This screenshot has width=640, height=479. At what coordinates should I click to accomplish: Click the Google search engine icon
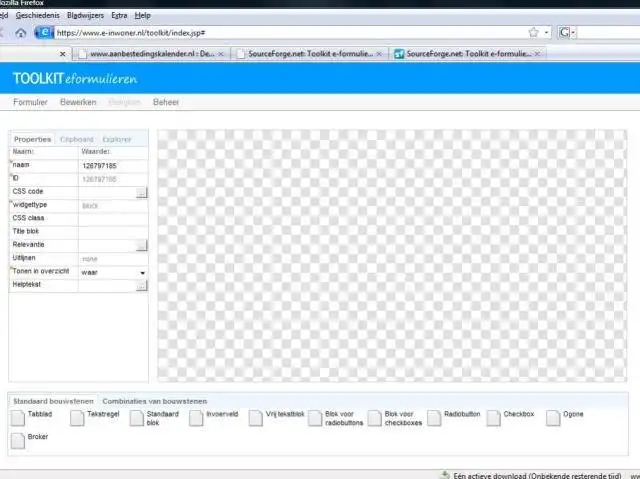click(564, 32)
